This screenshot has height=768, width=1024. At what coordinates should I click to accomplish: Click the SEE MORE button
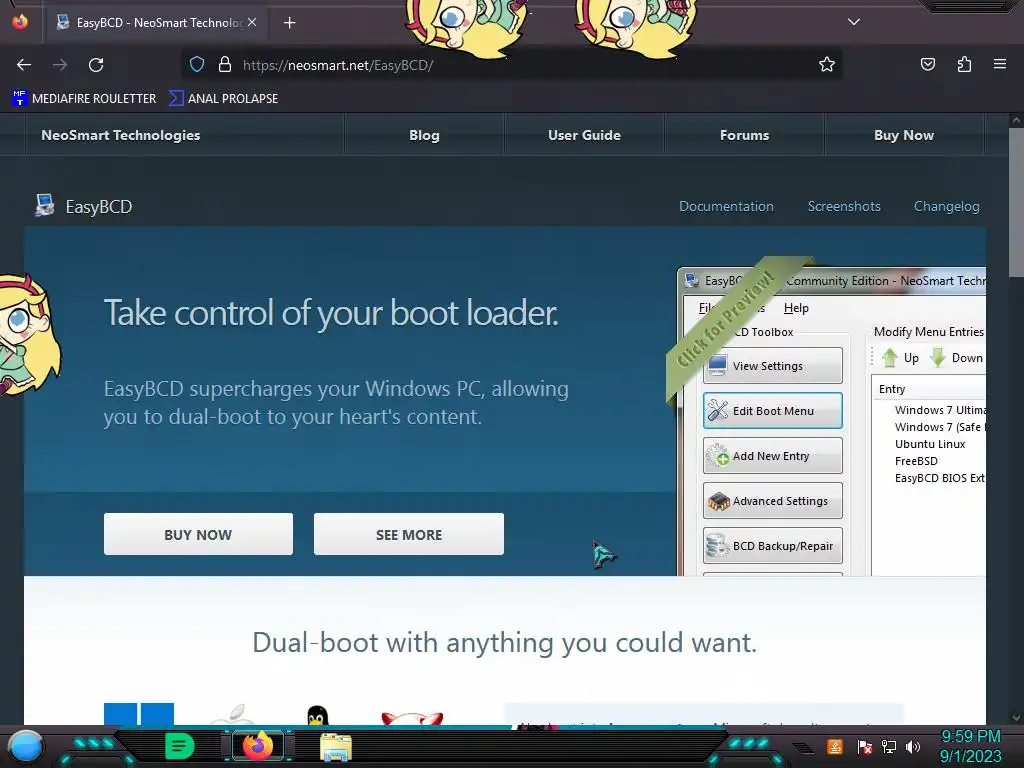[409, 534]
